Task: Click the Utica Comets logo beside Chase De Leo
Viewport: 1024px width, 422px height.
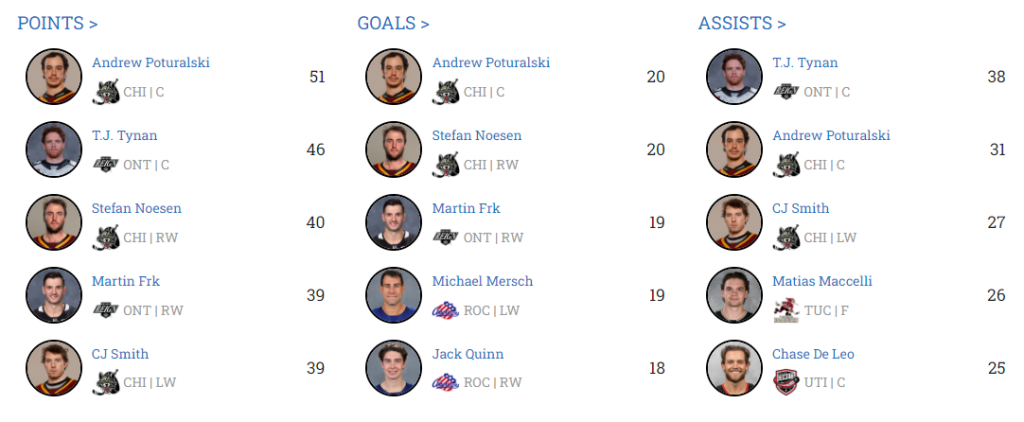Action: coord(786,383)
